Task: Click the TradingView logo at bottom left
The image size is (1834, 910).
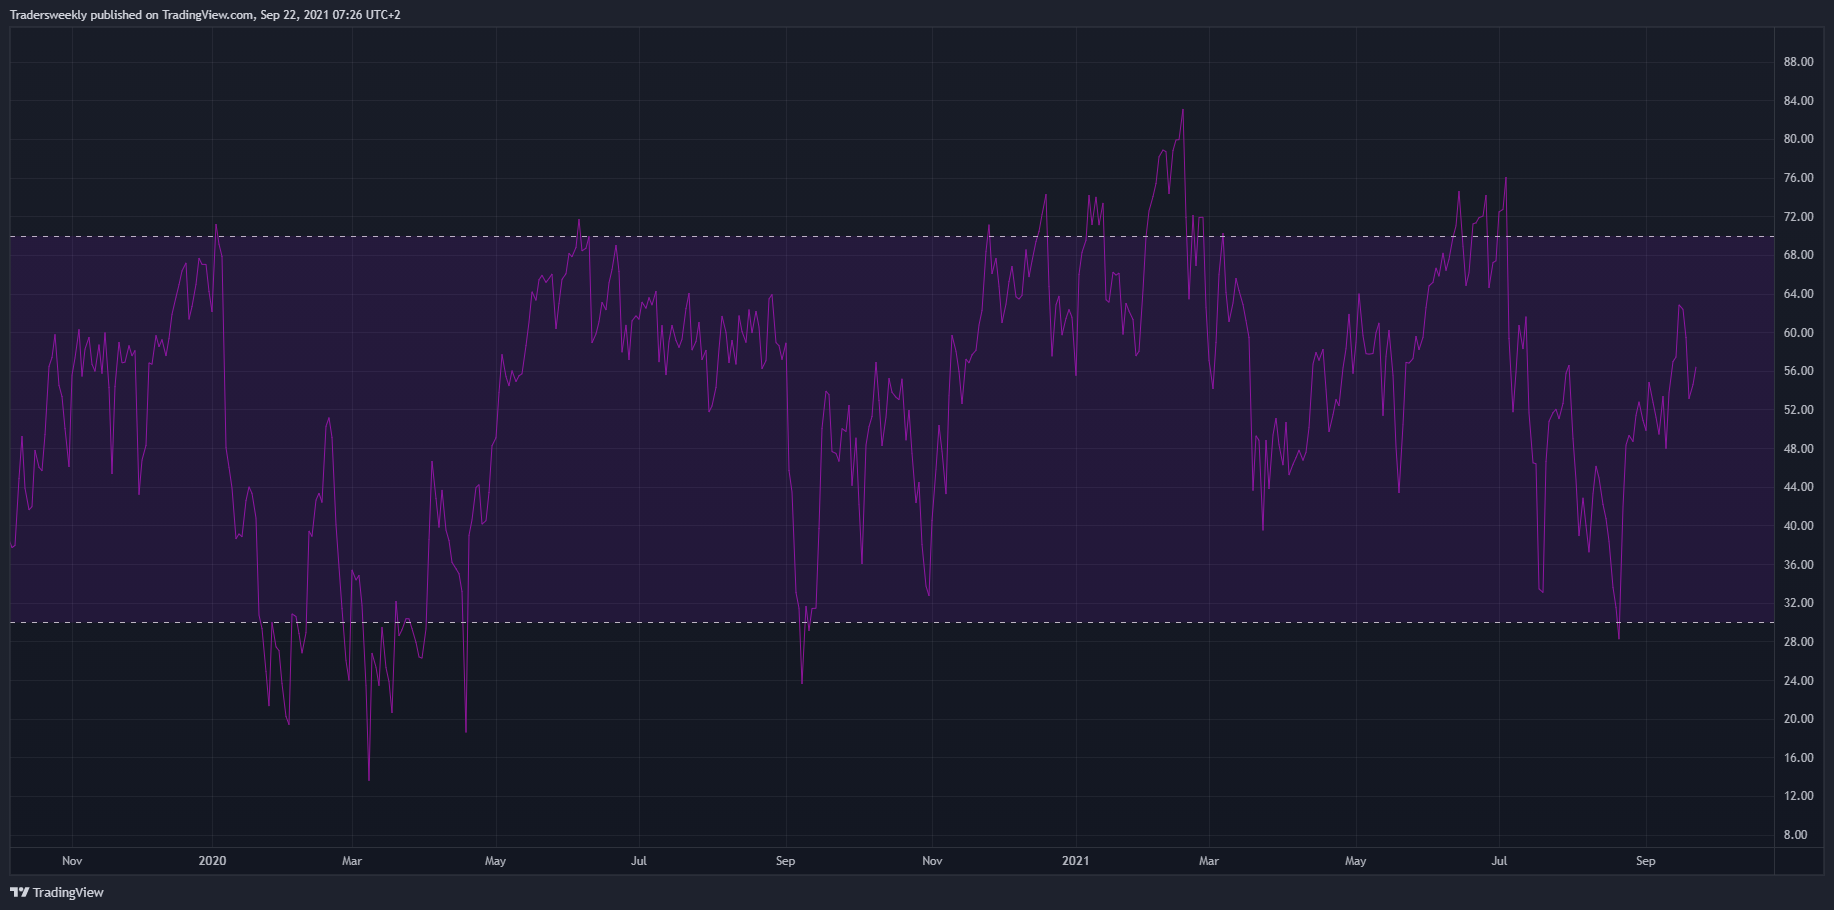Action: coord(57,892)
